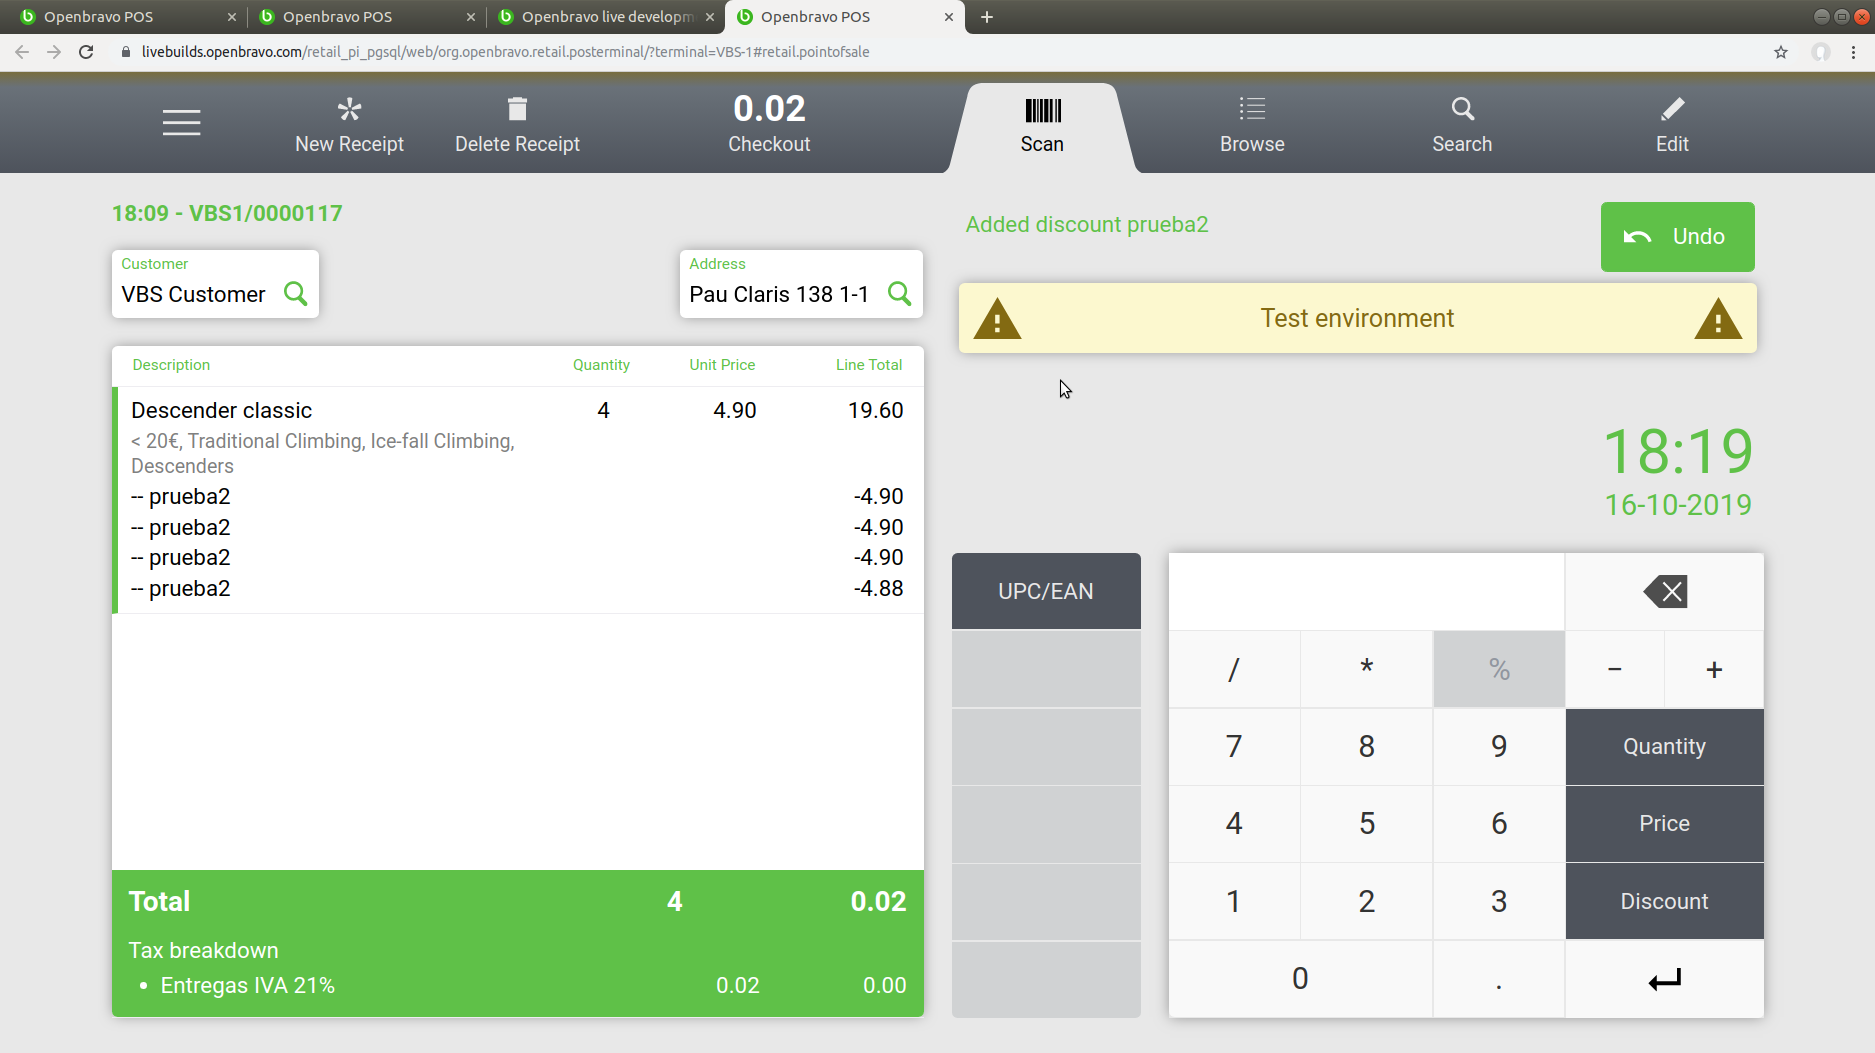Click bookmark star icon in address bar
1875x1053 pixels.
click(1781, 52)
